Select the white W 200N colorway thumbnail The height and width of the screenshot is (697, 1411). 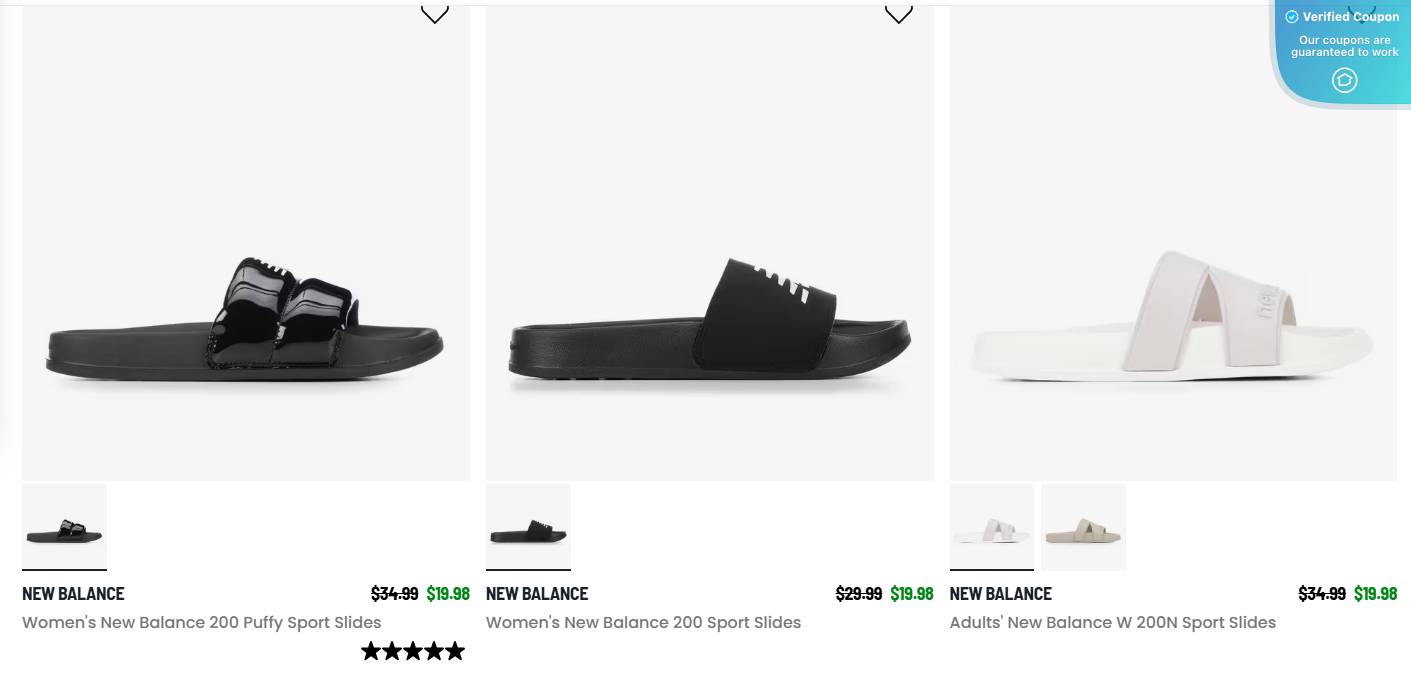(991, 527)
